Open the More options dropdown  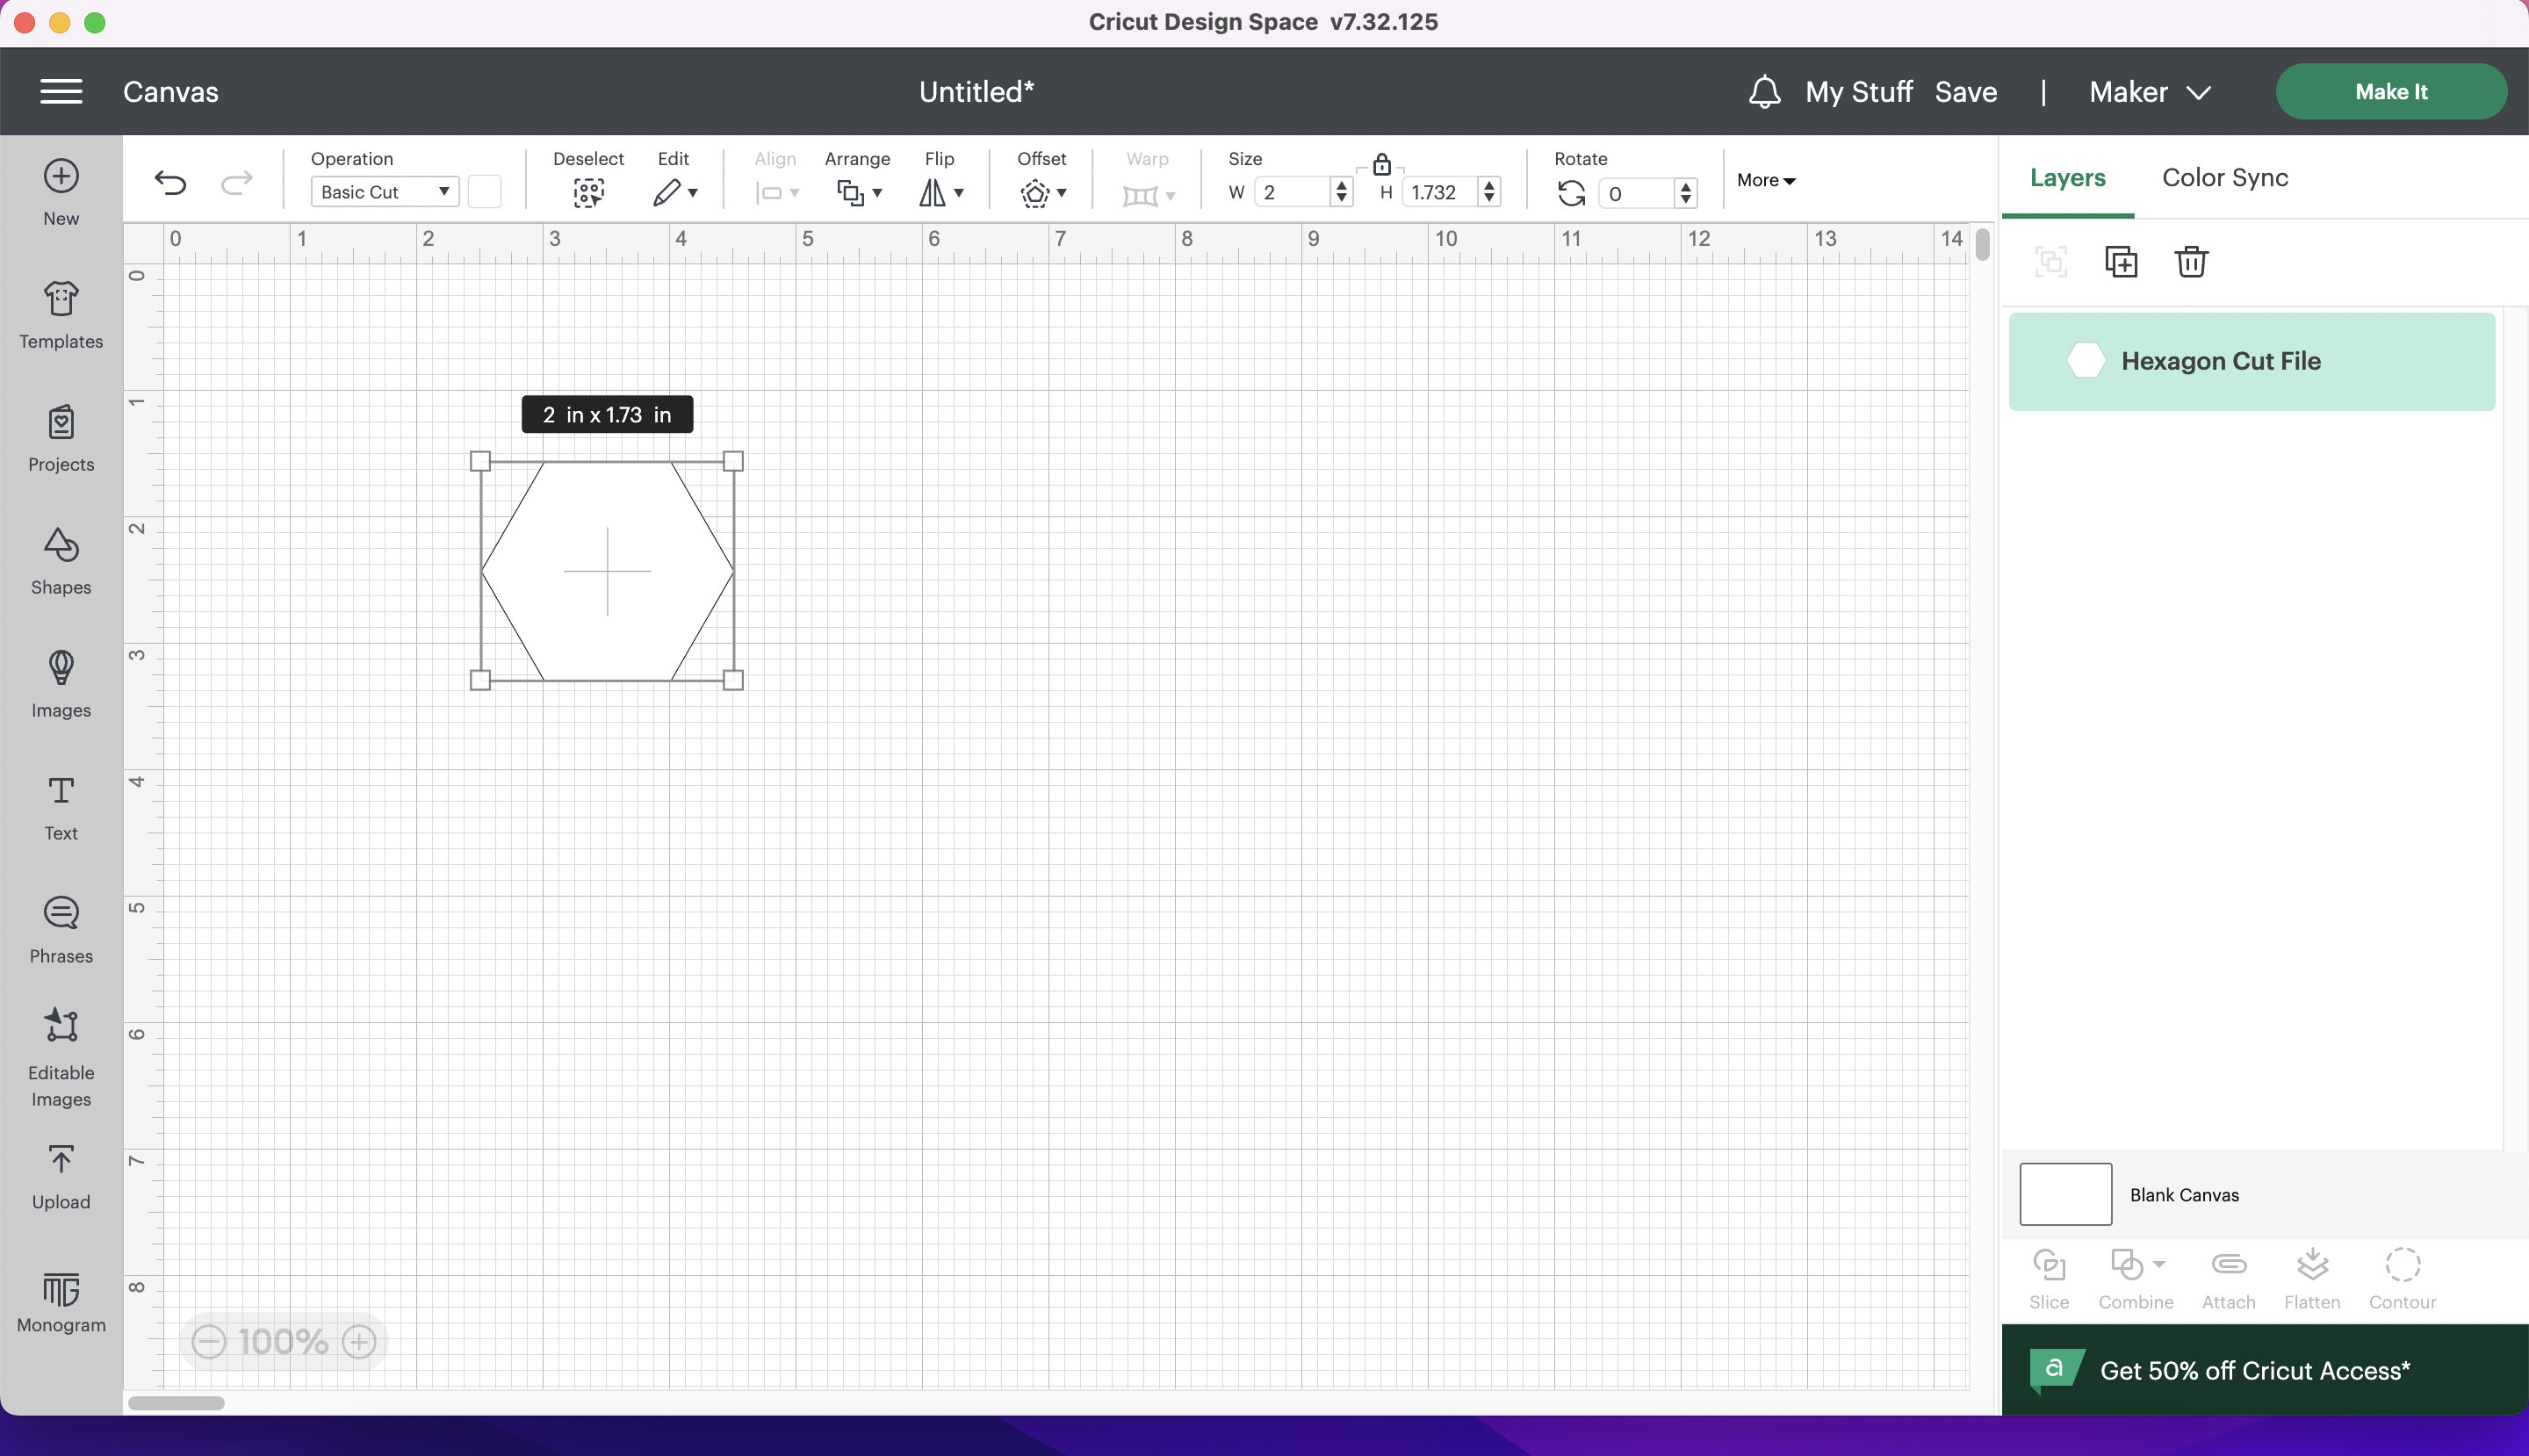[1764, 180]
